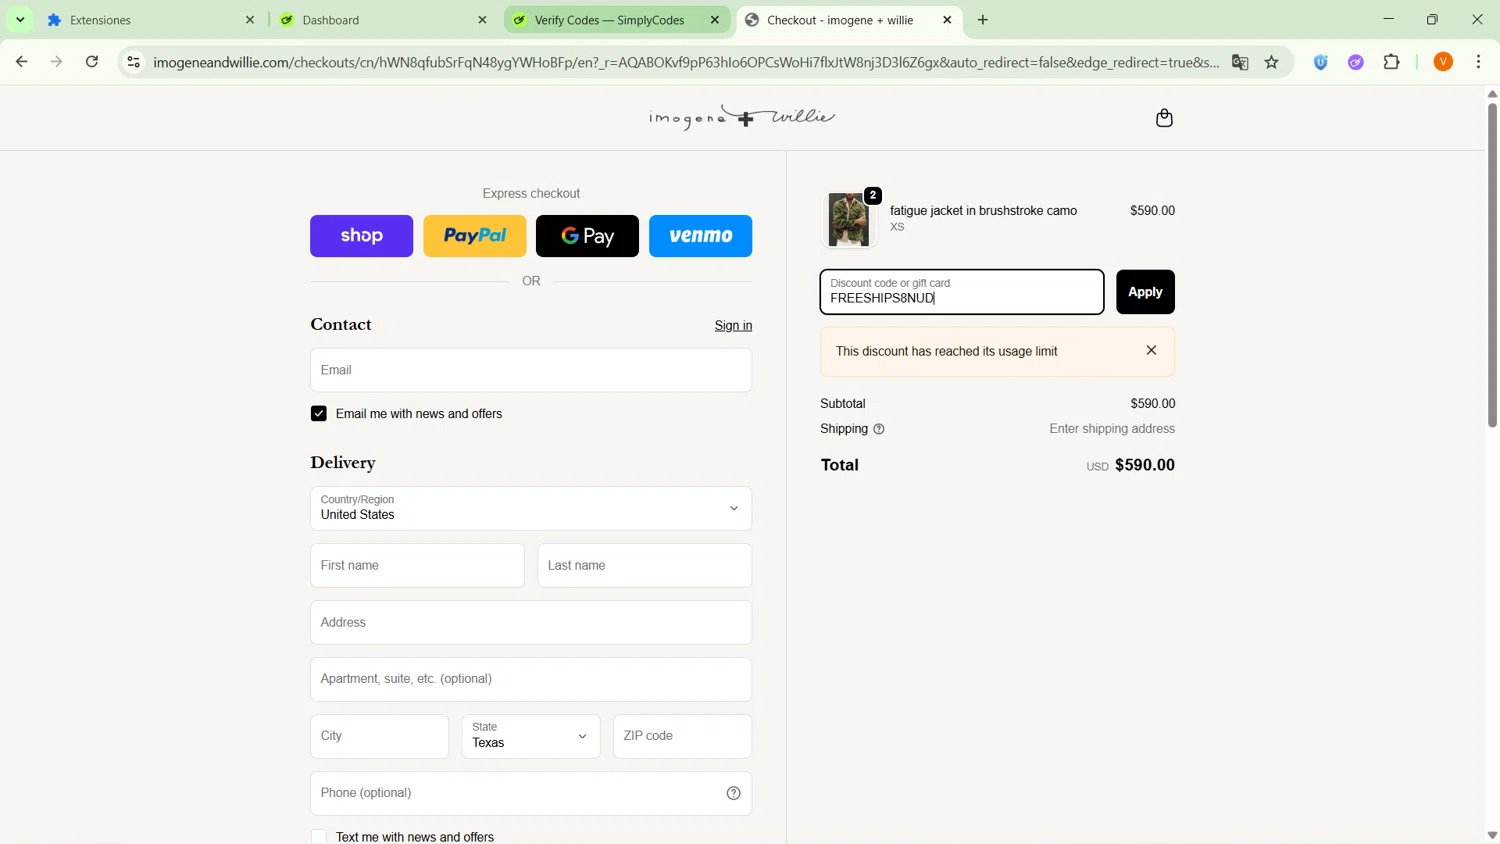Open the Bitwarden shield extension icon
Image resolution: width=1500 pixels, height=844 pixels.
(x=1321, y=62)
